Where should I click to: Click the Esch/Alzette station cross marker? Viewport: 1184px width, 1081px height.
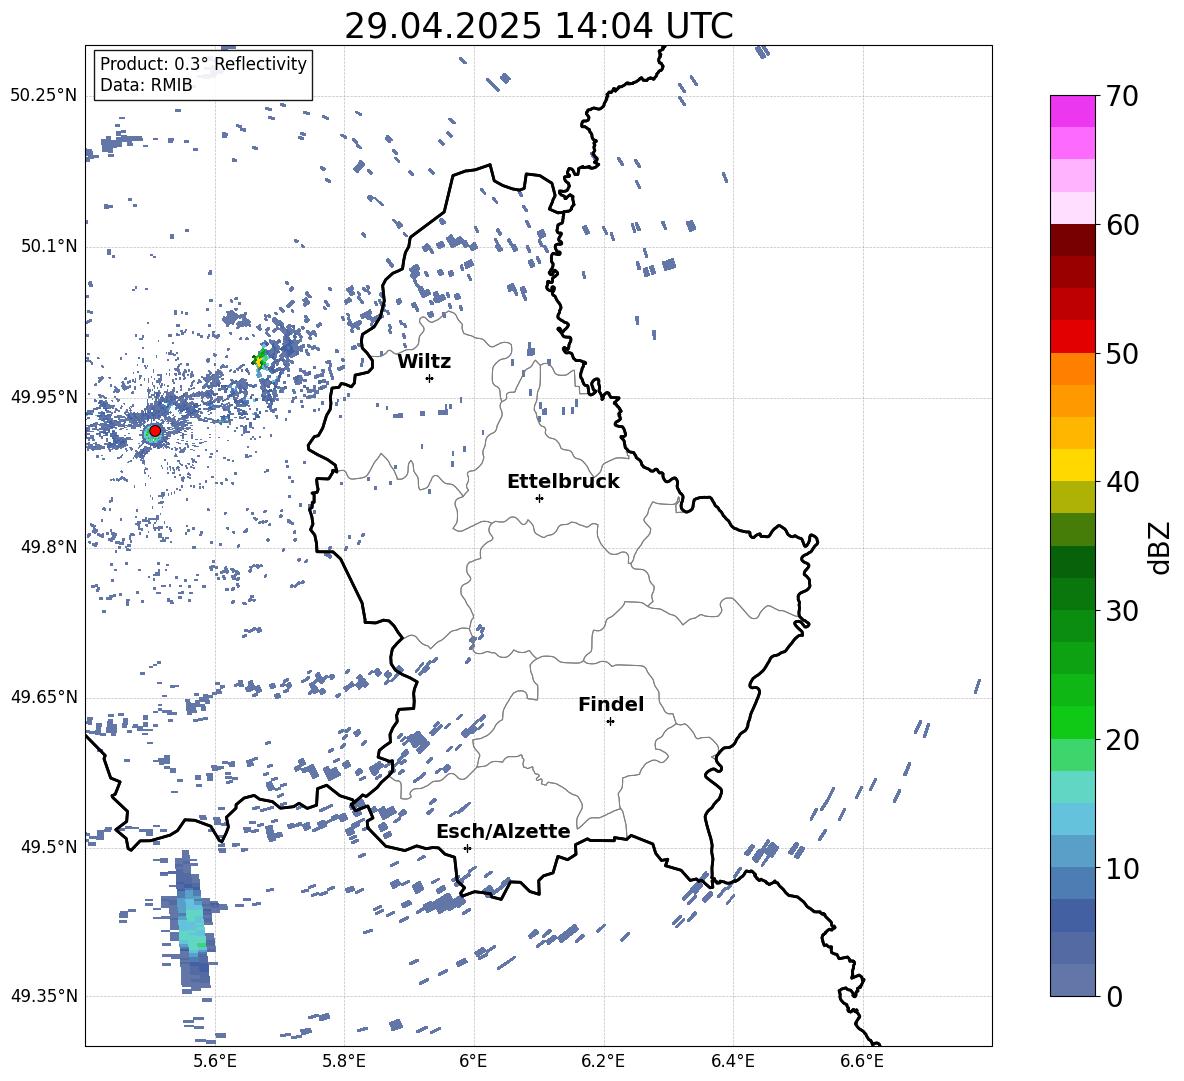(x=467, y=848)
